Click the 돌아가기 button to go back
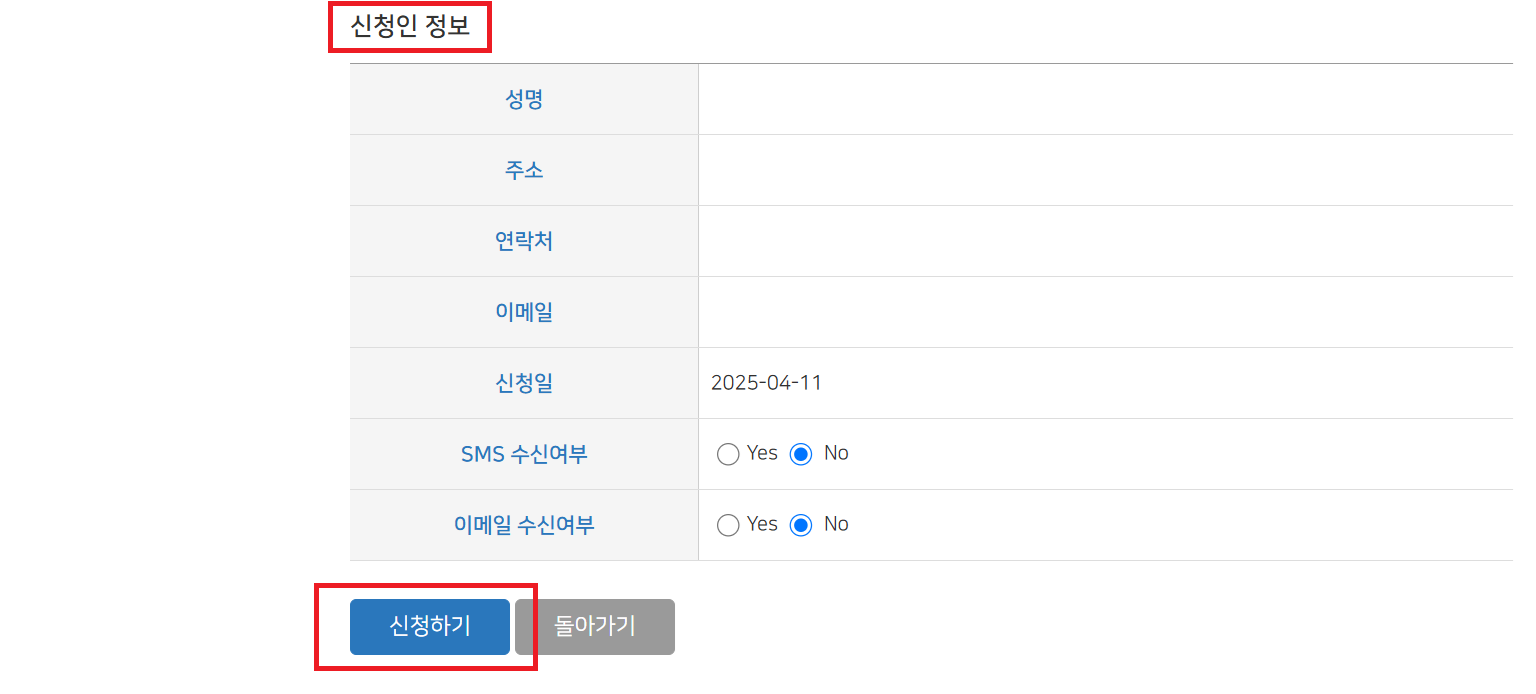This screenshot has width=1536, height=694. 594,626
